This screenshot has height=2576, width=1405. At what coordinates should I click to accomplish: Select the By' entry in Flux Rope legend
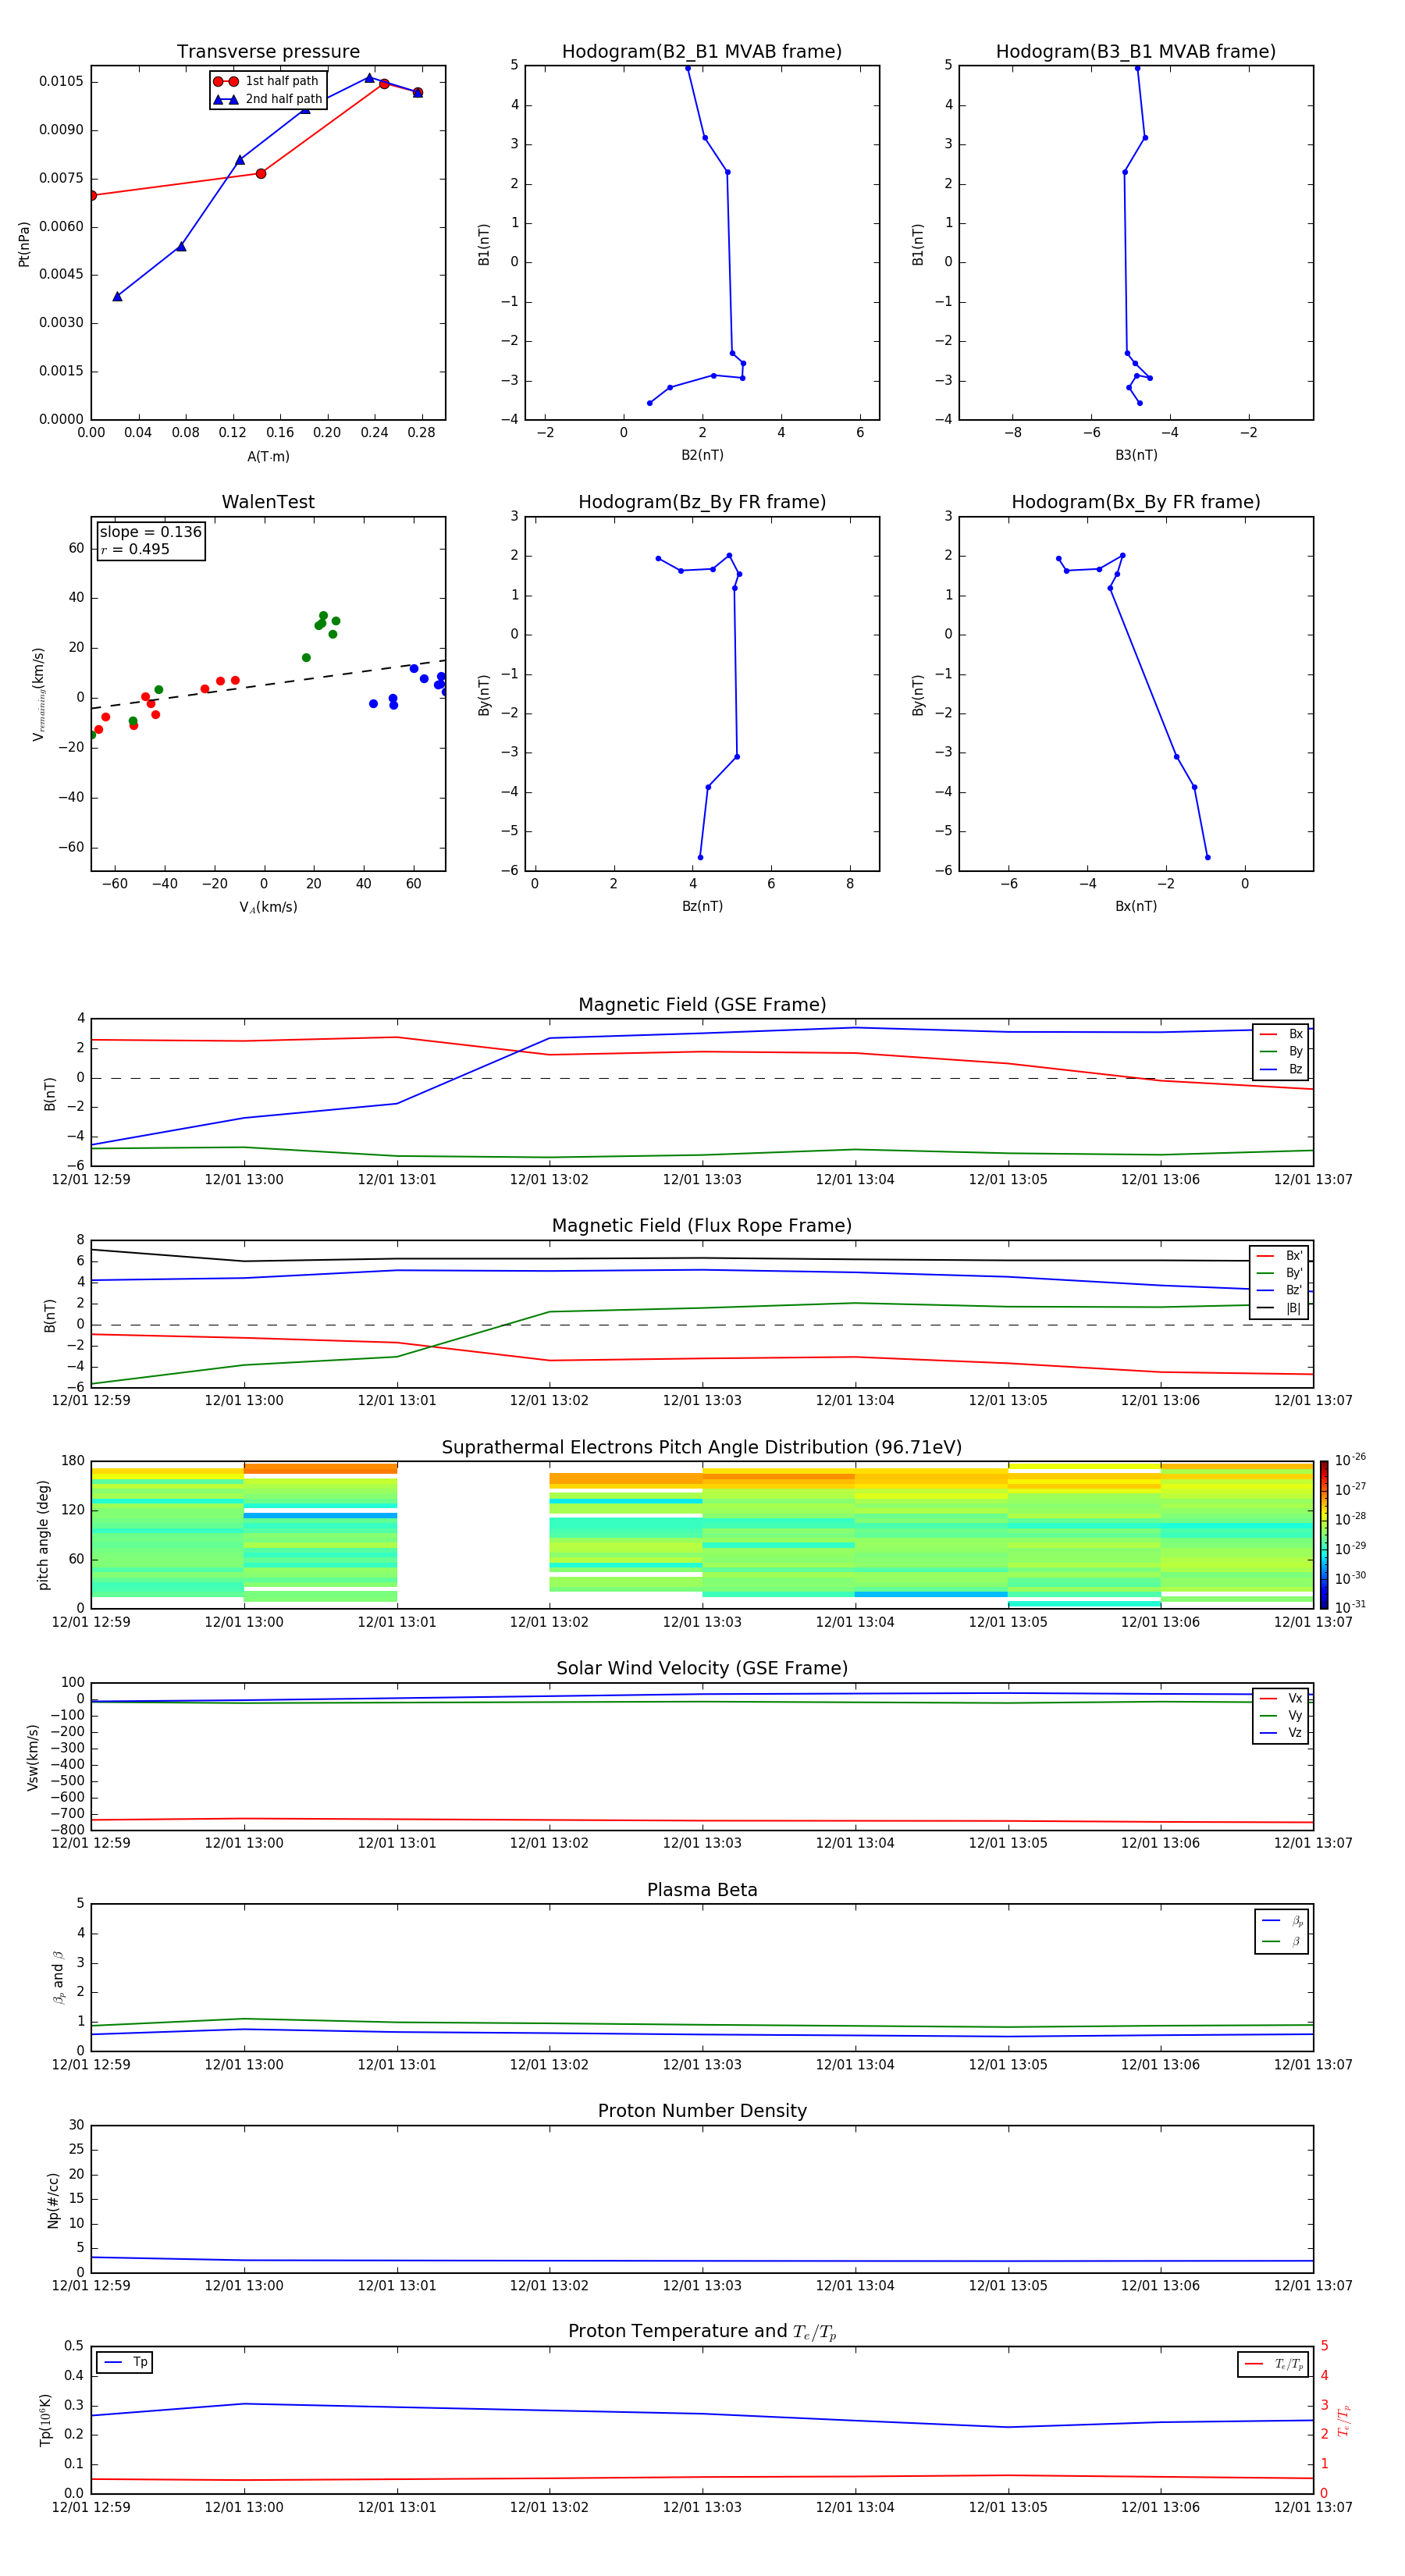tap(1280, 1273)
